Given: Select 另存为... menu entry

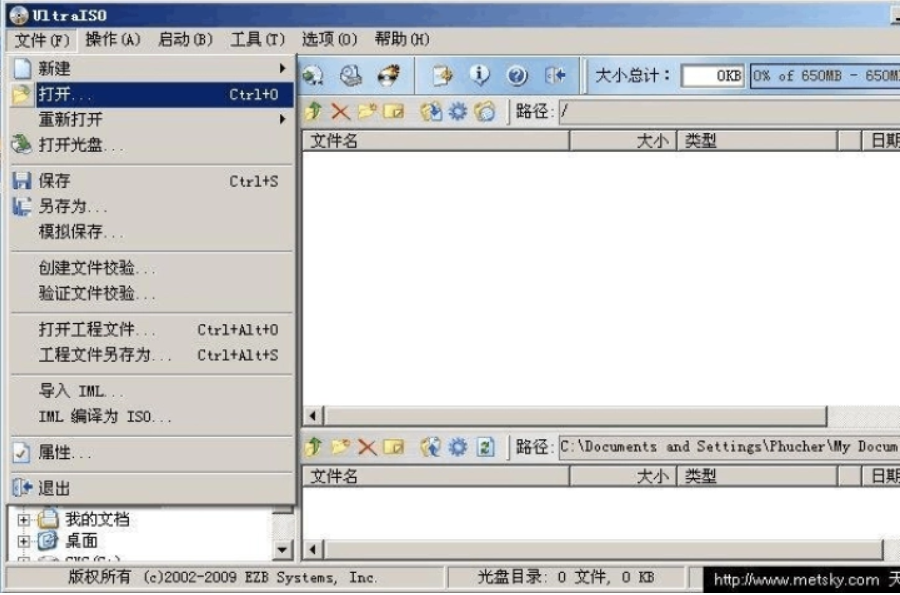Looking at the screenshot, I should [152, 206].
